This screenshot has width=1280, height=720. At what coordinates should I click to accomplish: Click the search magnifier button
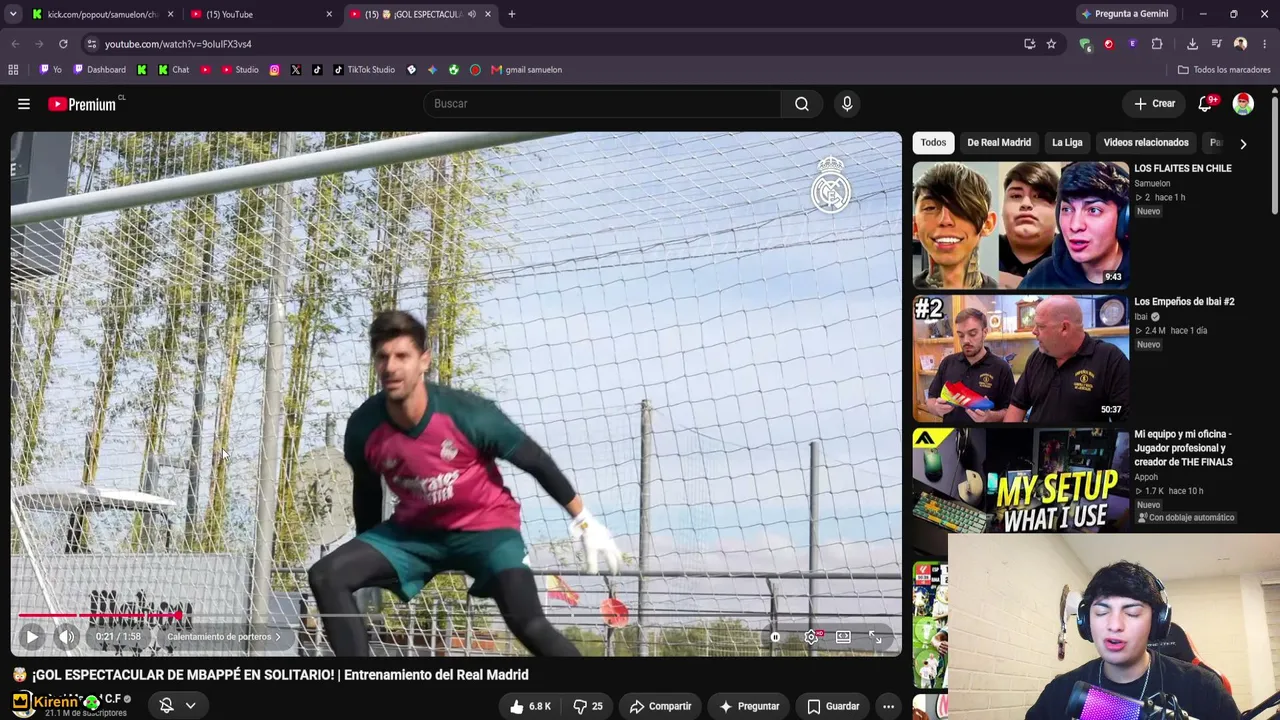pos(802,104)
